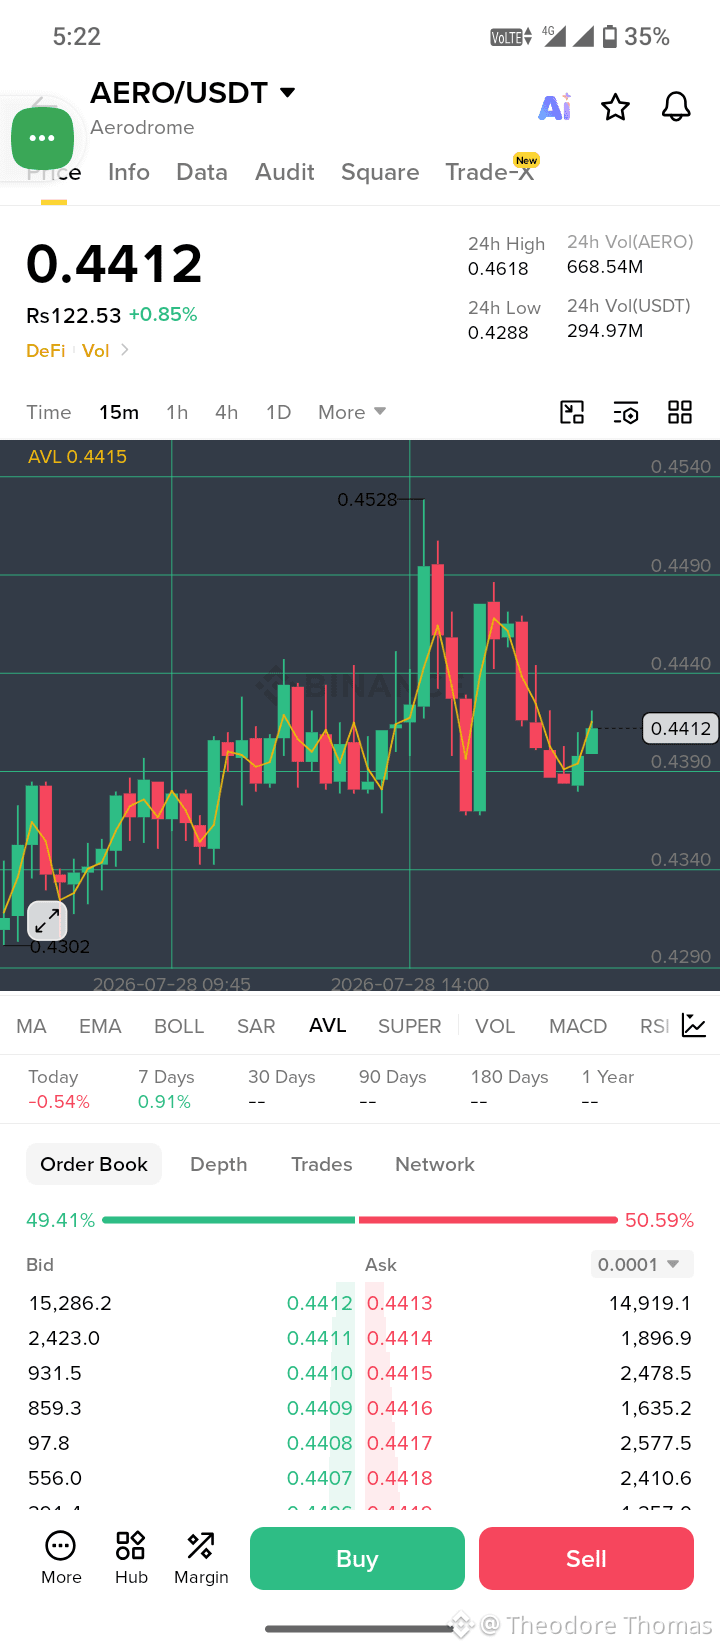This screenshot has height=1650, width=720.
Task: Change order book precision 0.0001
Action: click(642, 1264)
